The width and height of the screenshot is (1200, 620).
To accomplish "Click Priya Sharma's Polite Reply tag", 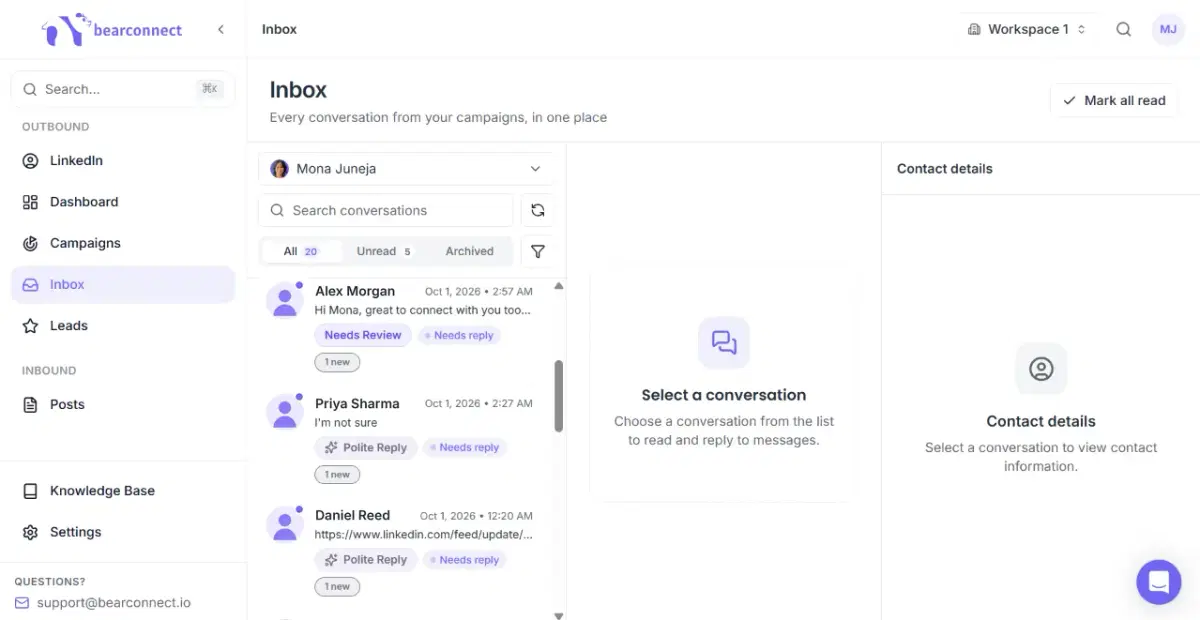I will (x=365, y=448).
